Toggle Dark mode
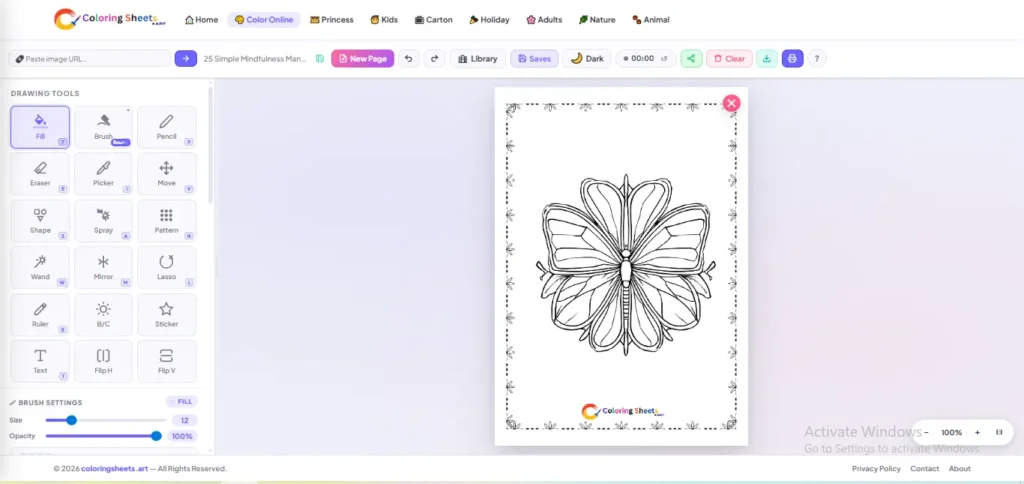This screenshot has height=484, width=1024. click(x=587, y=59)
